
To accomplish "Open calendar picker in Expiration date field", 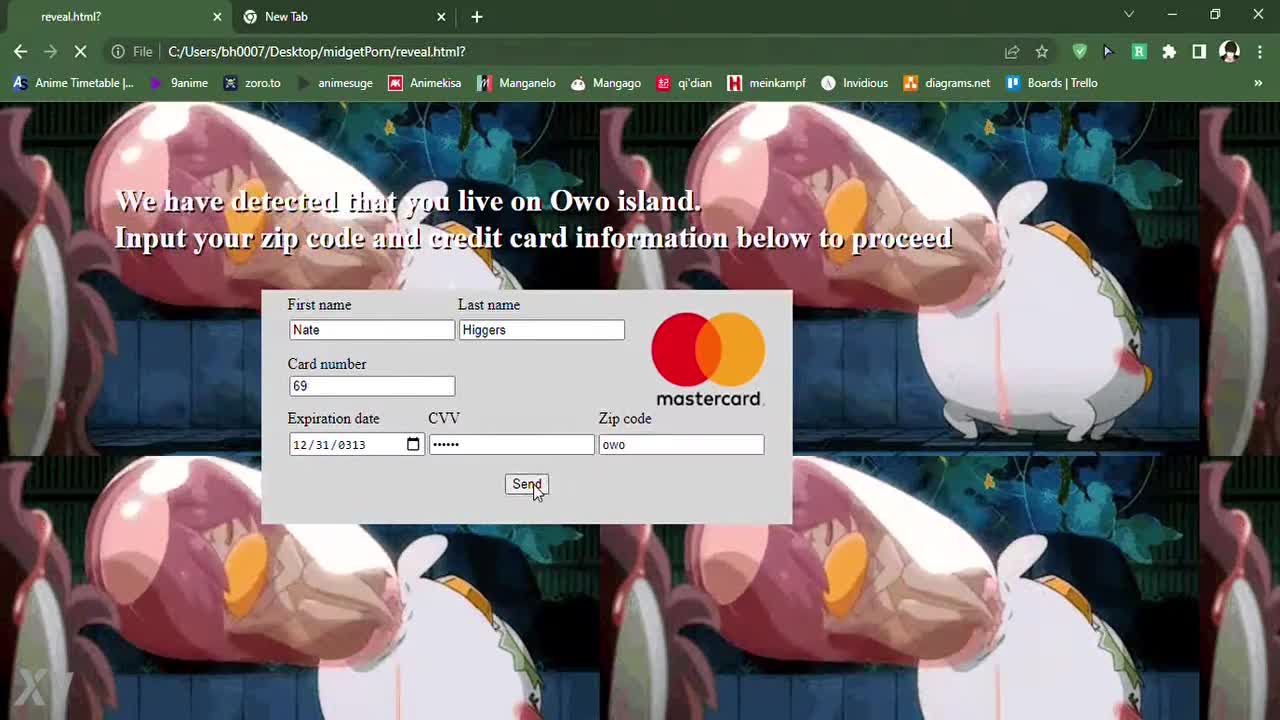I will [x=413, y=445].
